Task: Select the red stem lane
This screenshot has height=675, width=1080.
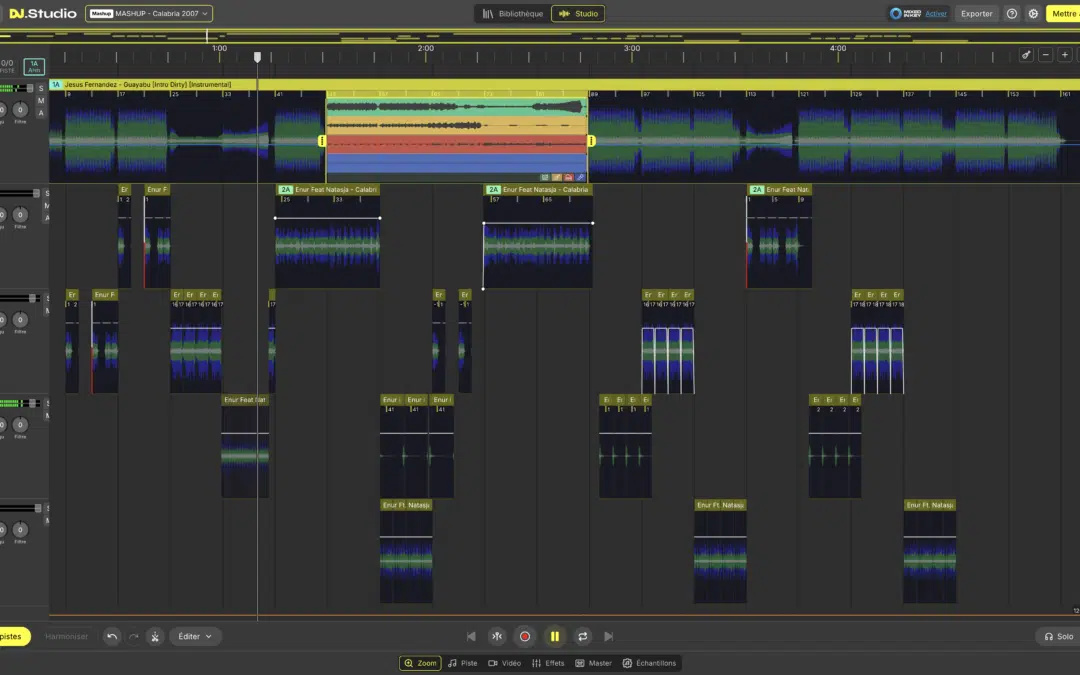Action: 457,144
